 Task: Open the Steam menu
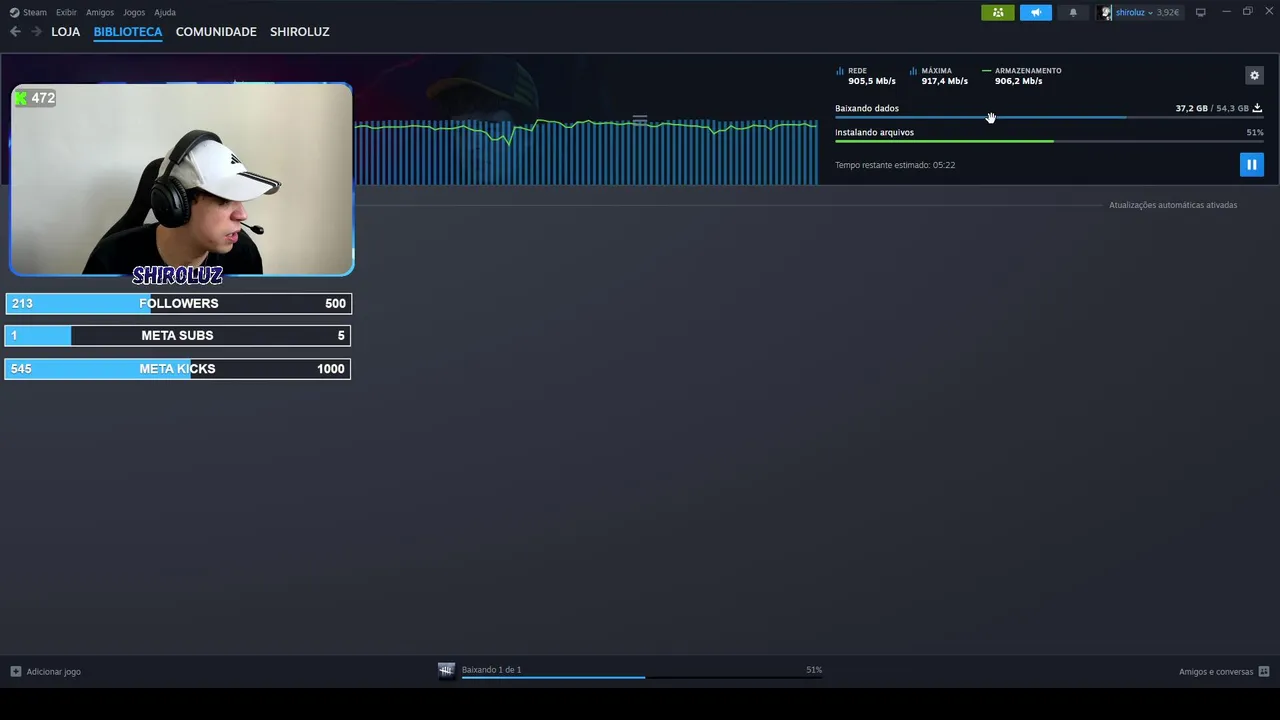35,12
